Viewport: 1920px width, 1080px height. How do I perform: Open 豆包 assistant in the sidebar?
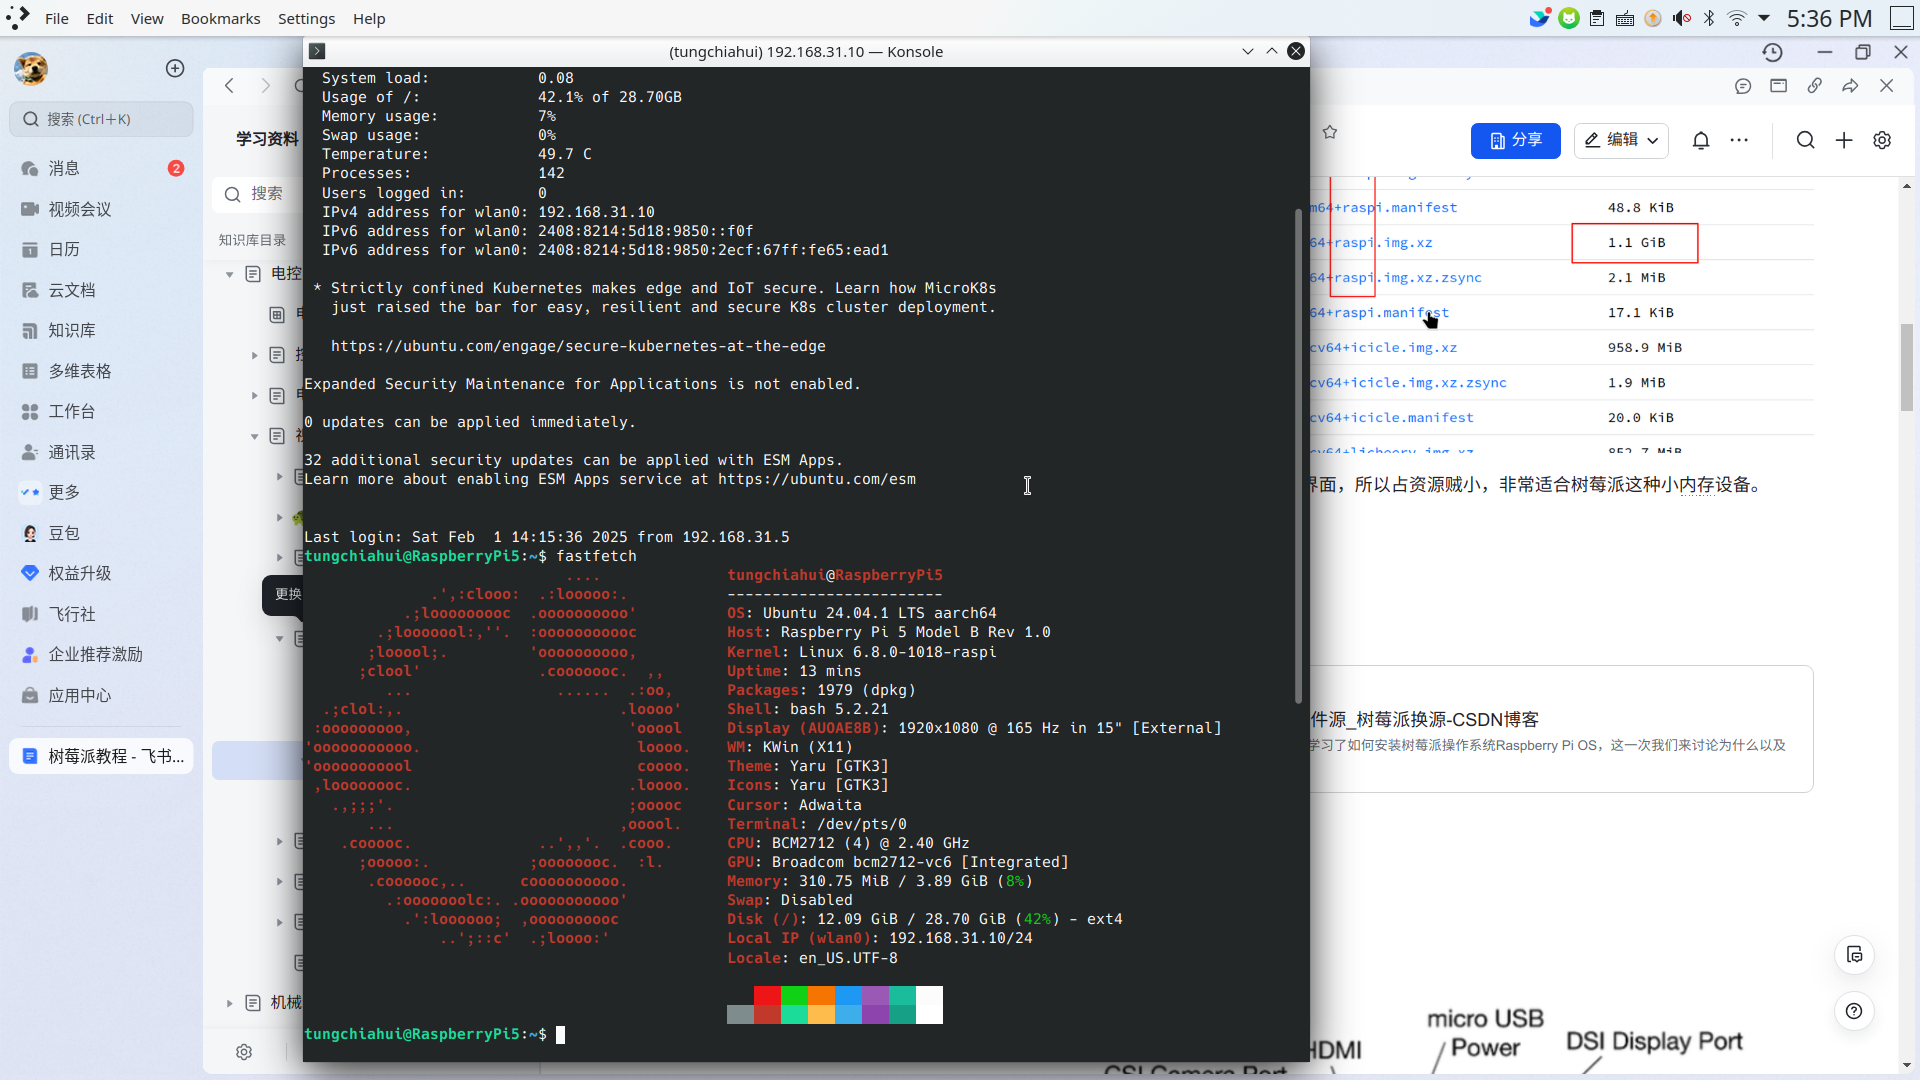pos(101,533)
